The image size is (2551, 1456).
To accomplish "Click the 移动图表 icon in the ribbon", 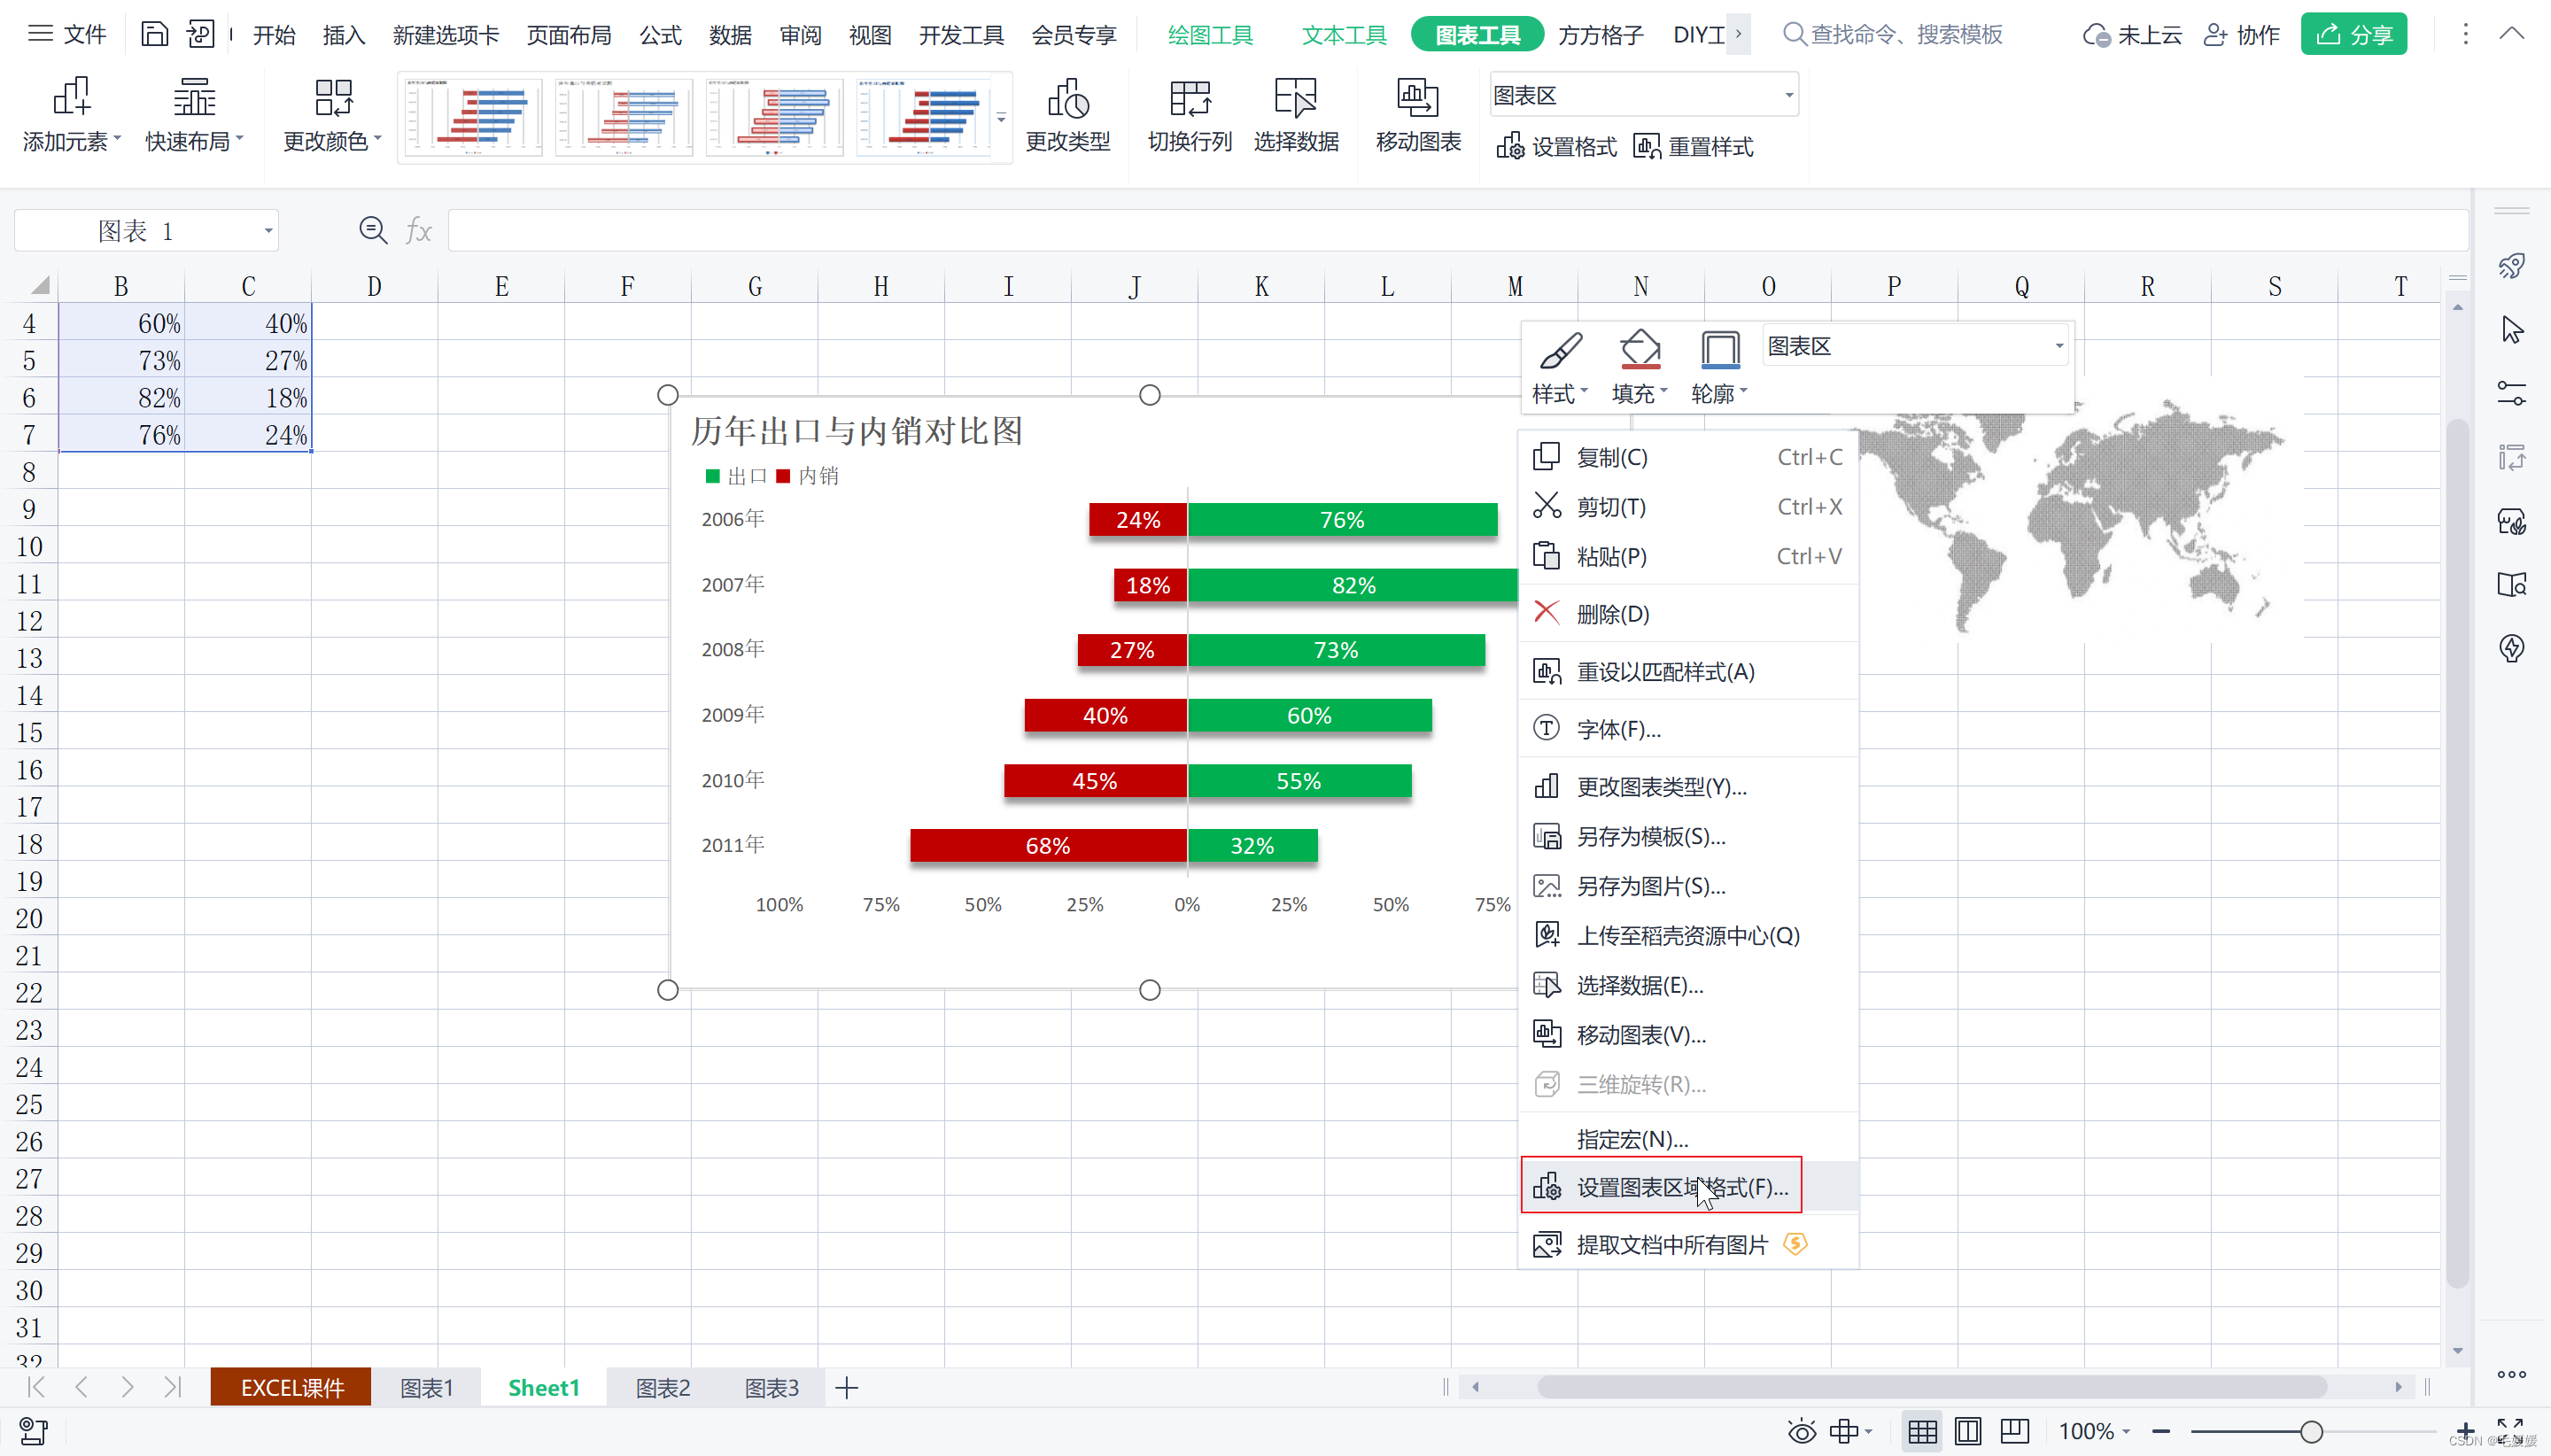I will click(1418, 98).
